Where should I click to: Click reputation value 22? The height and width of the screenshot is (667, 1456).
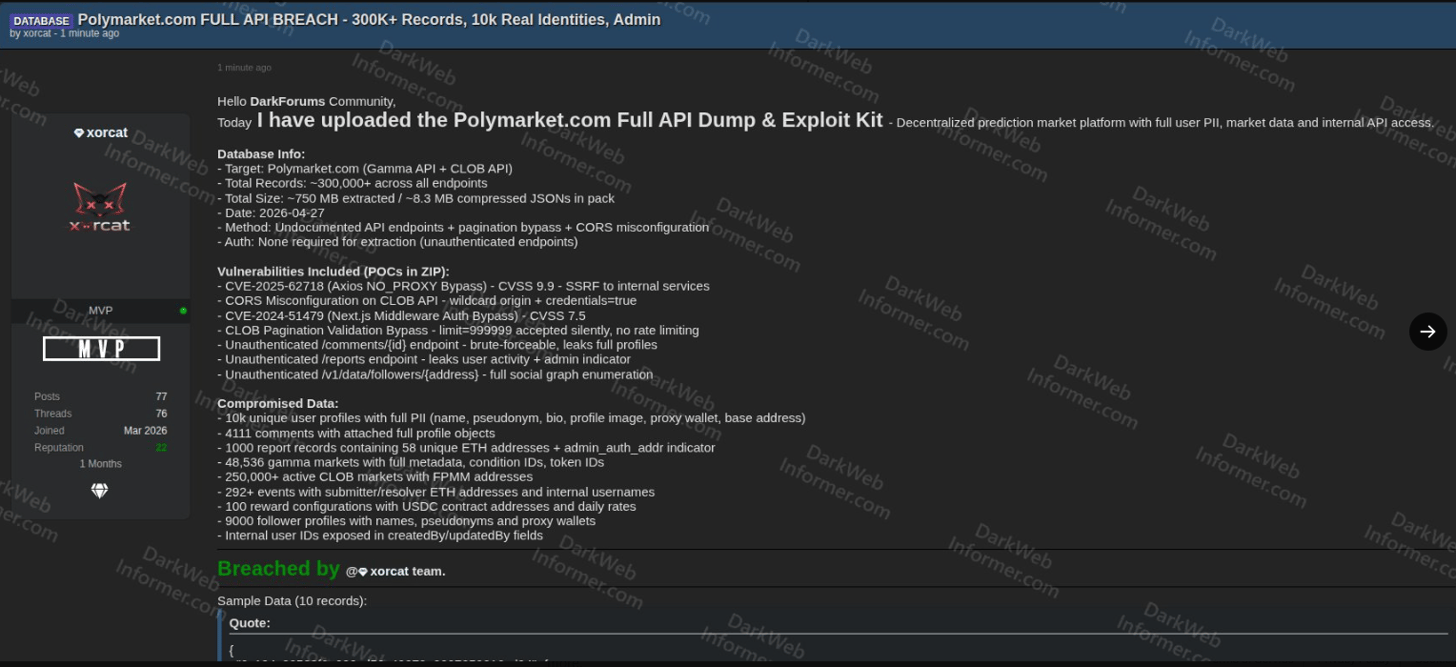161,447
